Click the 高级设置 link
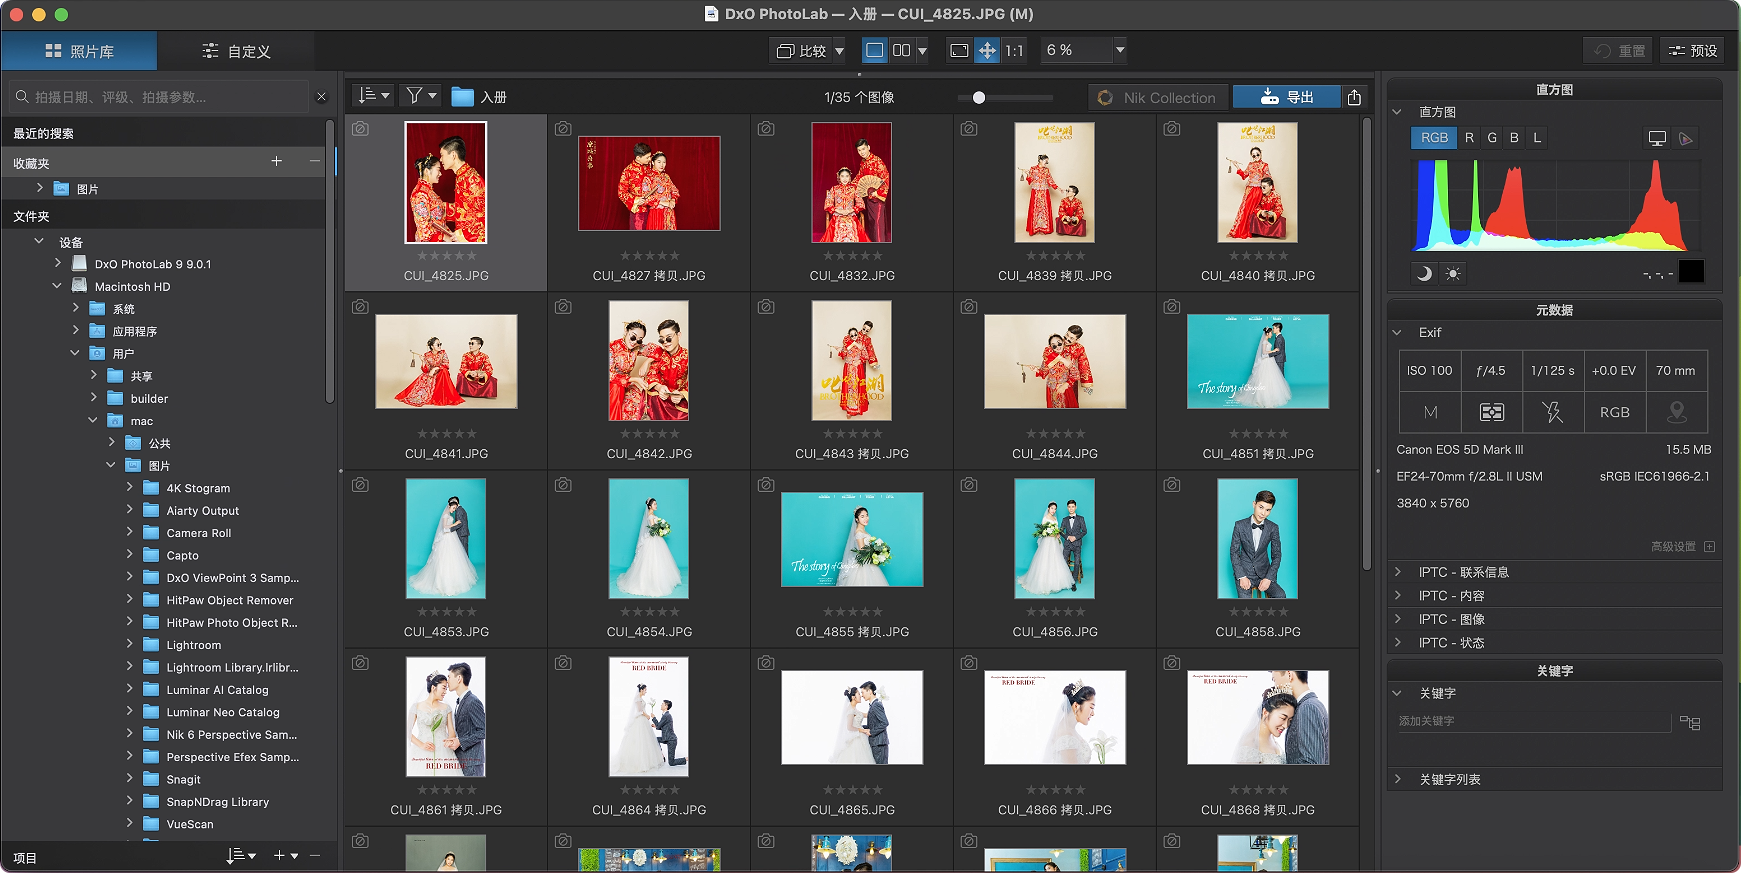 [1673, 547]
